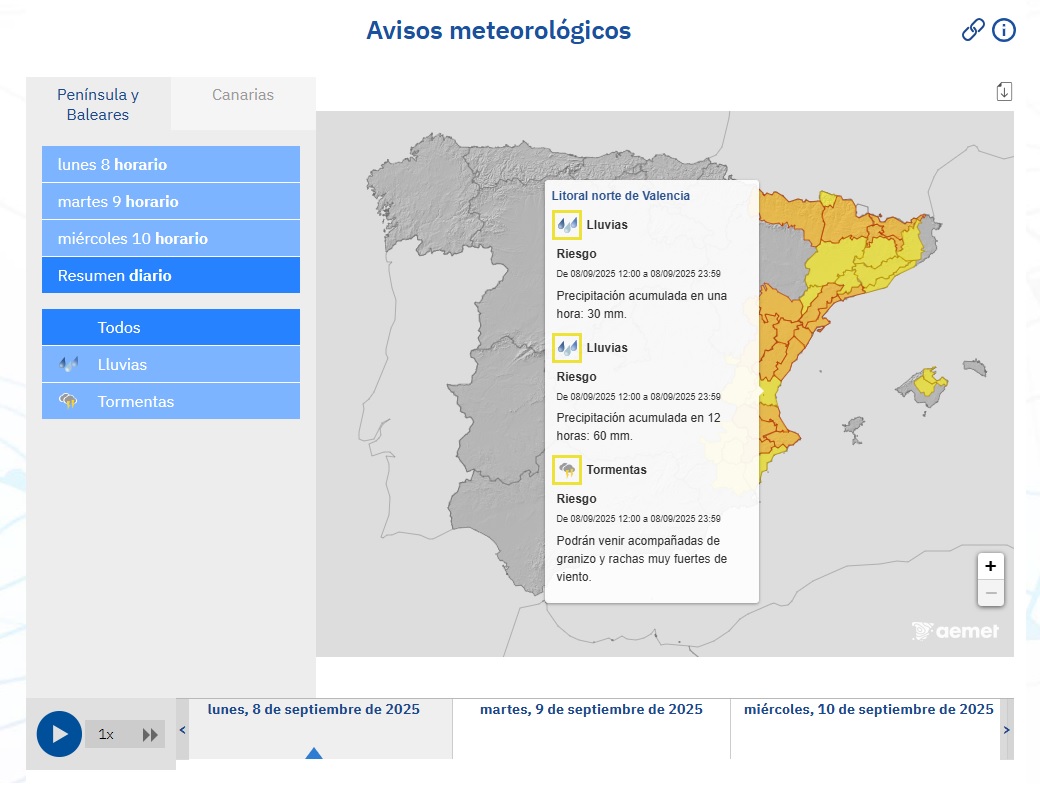Open the 1x playback speed selector
The image size is (1040, 798).
click(x=105, y=734)
